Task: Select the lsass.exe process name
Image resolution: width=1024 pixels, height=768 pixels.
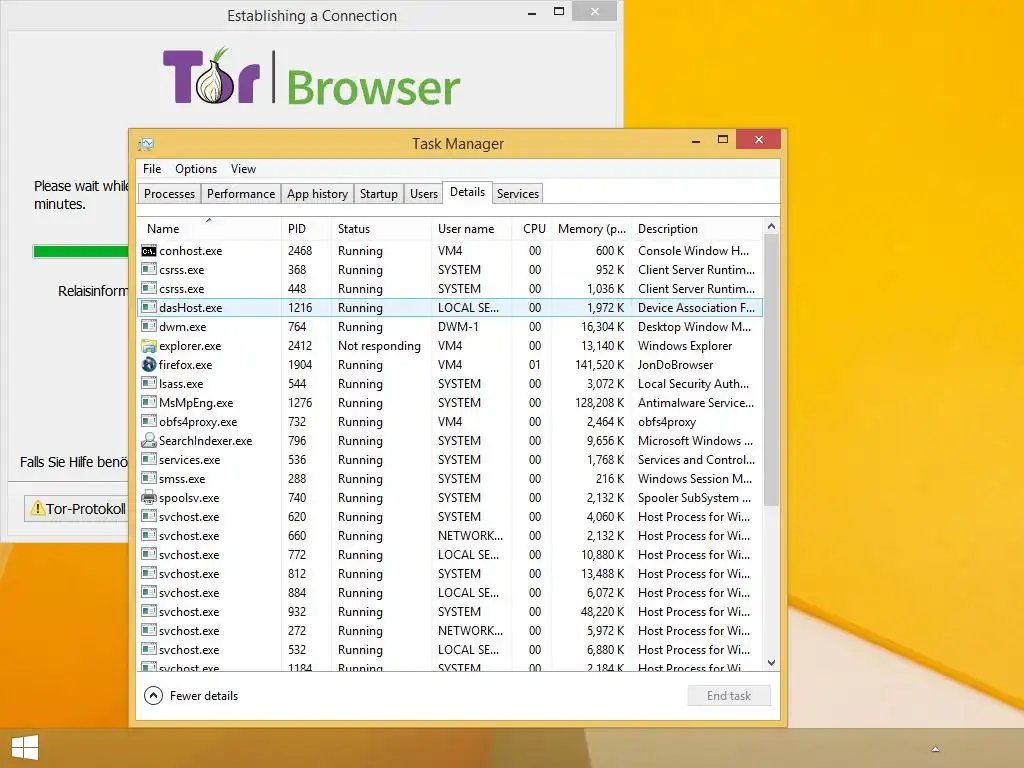Action: point(181,383)
